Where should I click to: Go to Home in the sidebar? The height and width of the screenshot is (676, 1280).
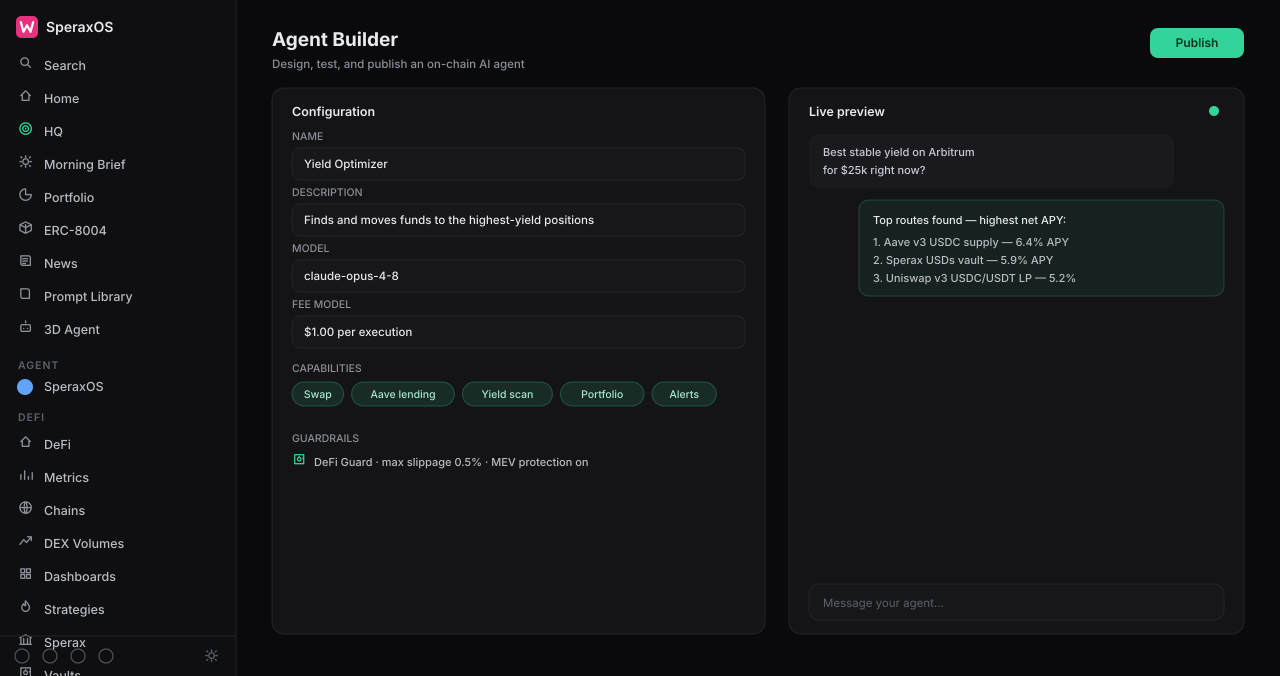click(61, 98)
